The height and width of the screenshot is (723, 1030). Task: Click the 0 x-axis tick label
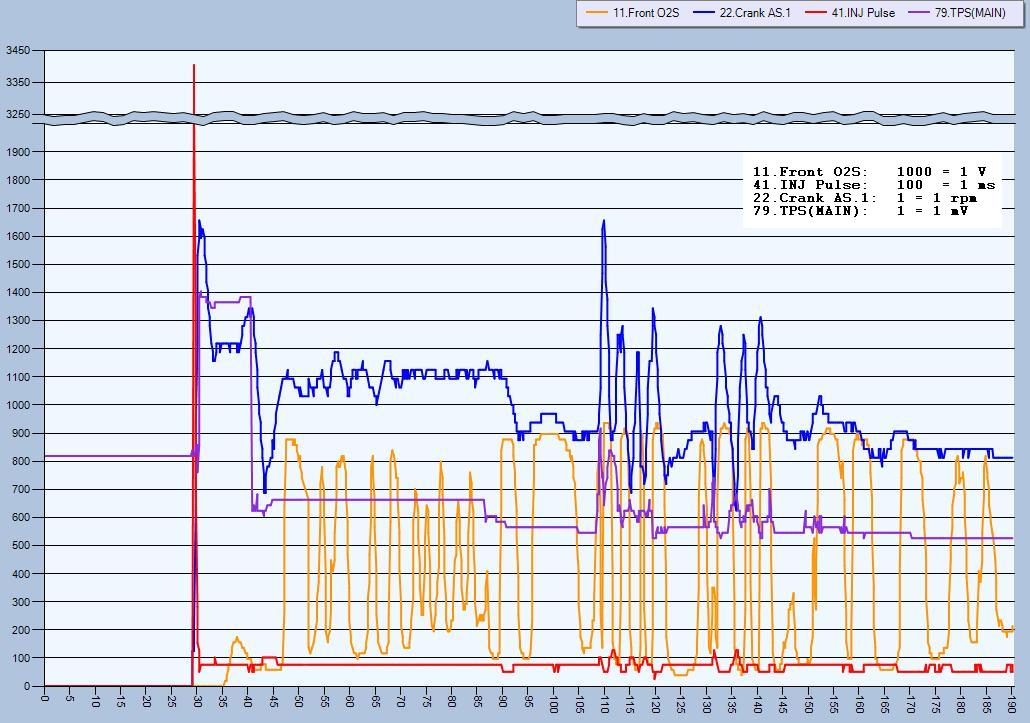[x=45, y=697]
